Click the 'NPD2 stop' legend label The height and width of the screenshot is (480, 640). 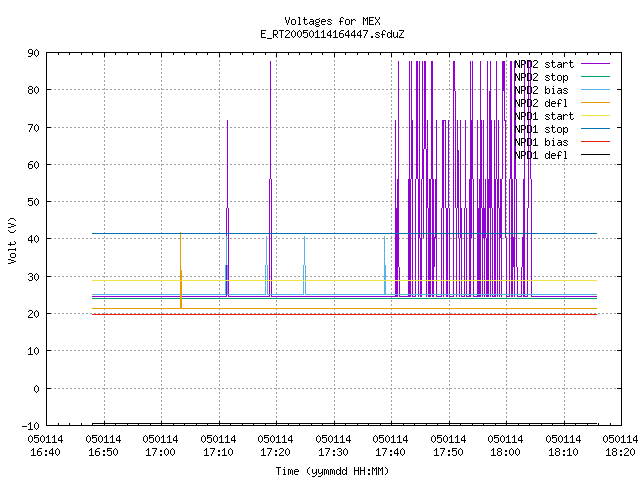pyautogui.click(x=541, y=77)
